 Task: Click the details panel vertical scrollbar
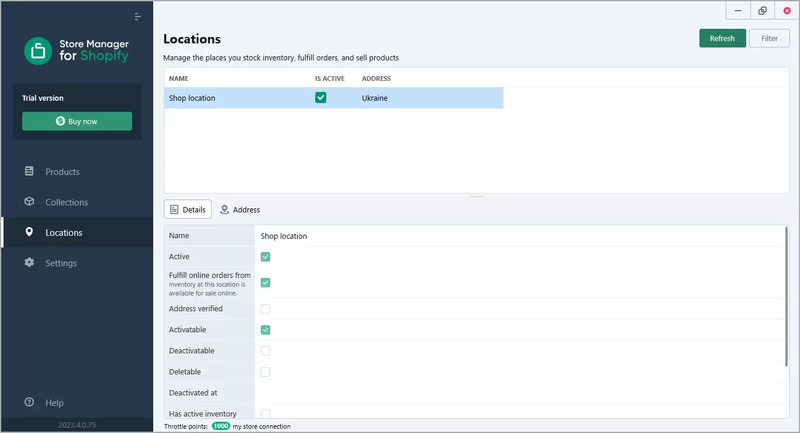[x=786, y=297]
